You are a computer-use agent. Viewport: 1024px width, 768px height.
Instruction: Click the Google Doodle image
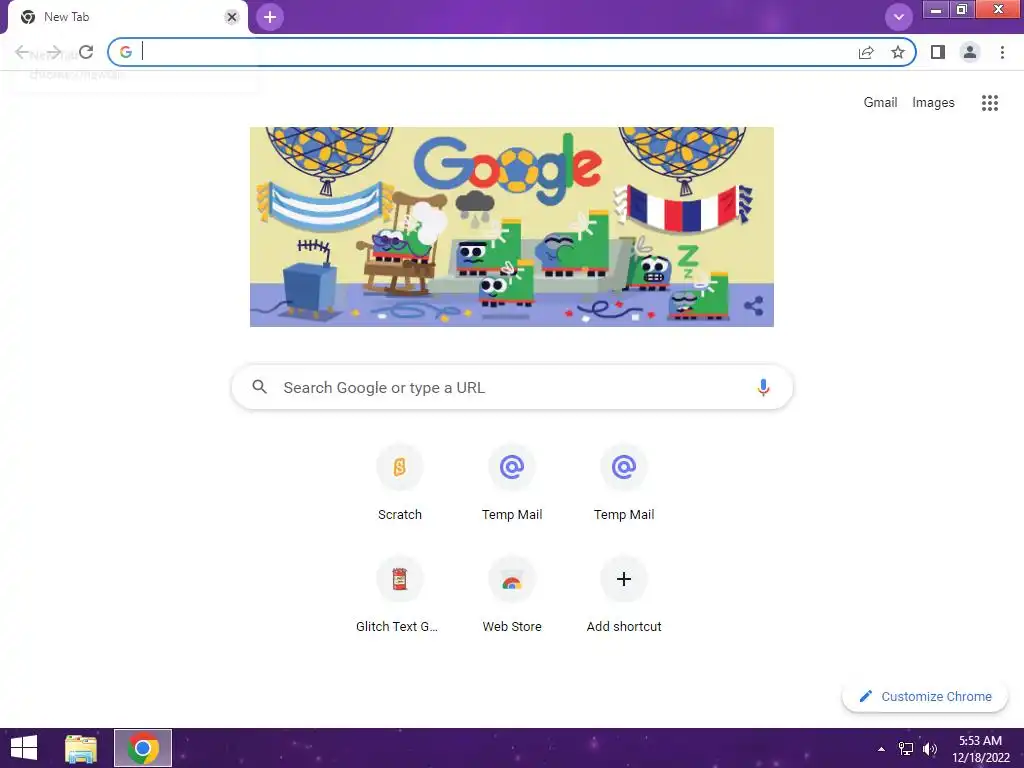[512, 227]
